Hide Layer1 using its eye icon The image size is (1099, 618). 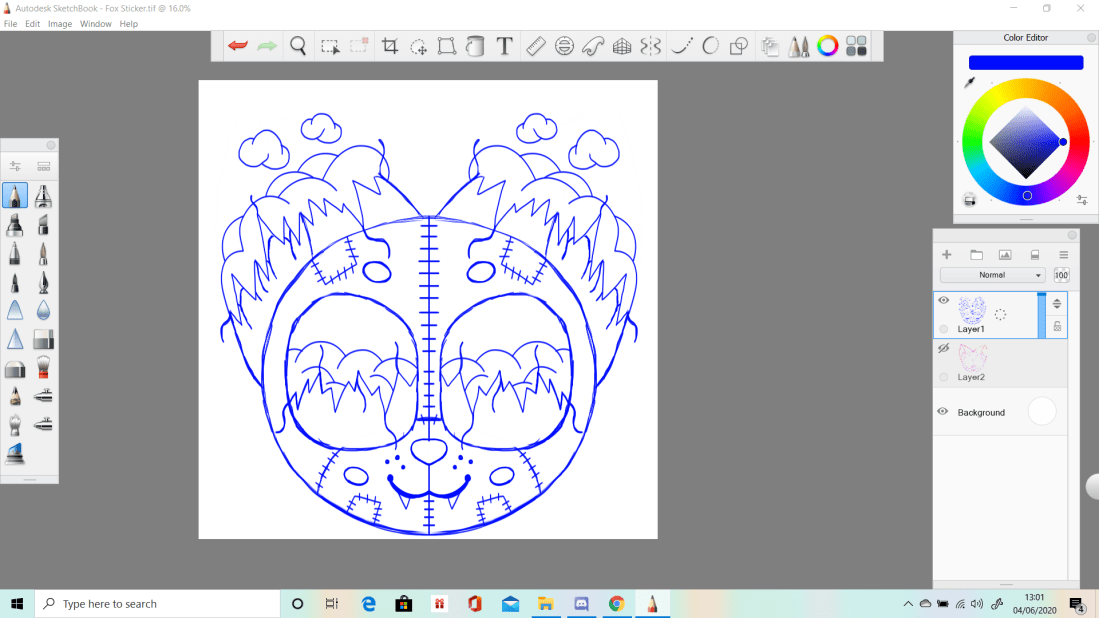click(943, 300)
